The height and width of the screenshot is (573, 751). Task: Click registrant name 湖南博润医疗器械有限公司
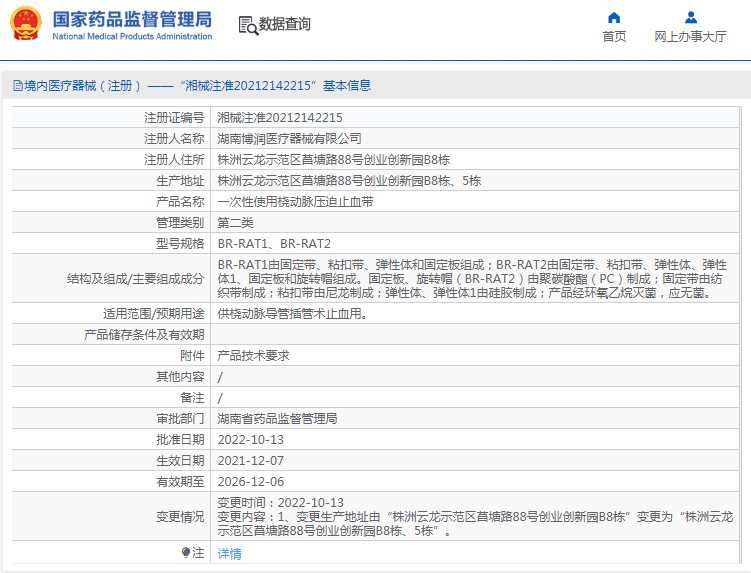289,138
